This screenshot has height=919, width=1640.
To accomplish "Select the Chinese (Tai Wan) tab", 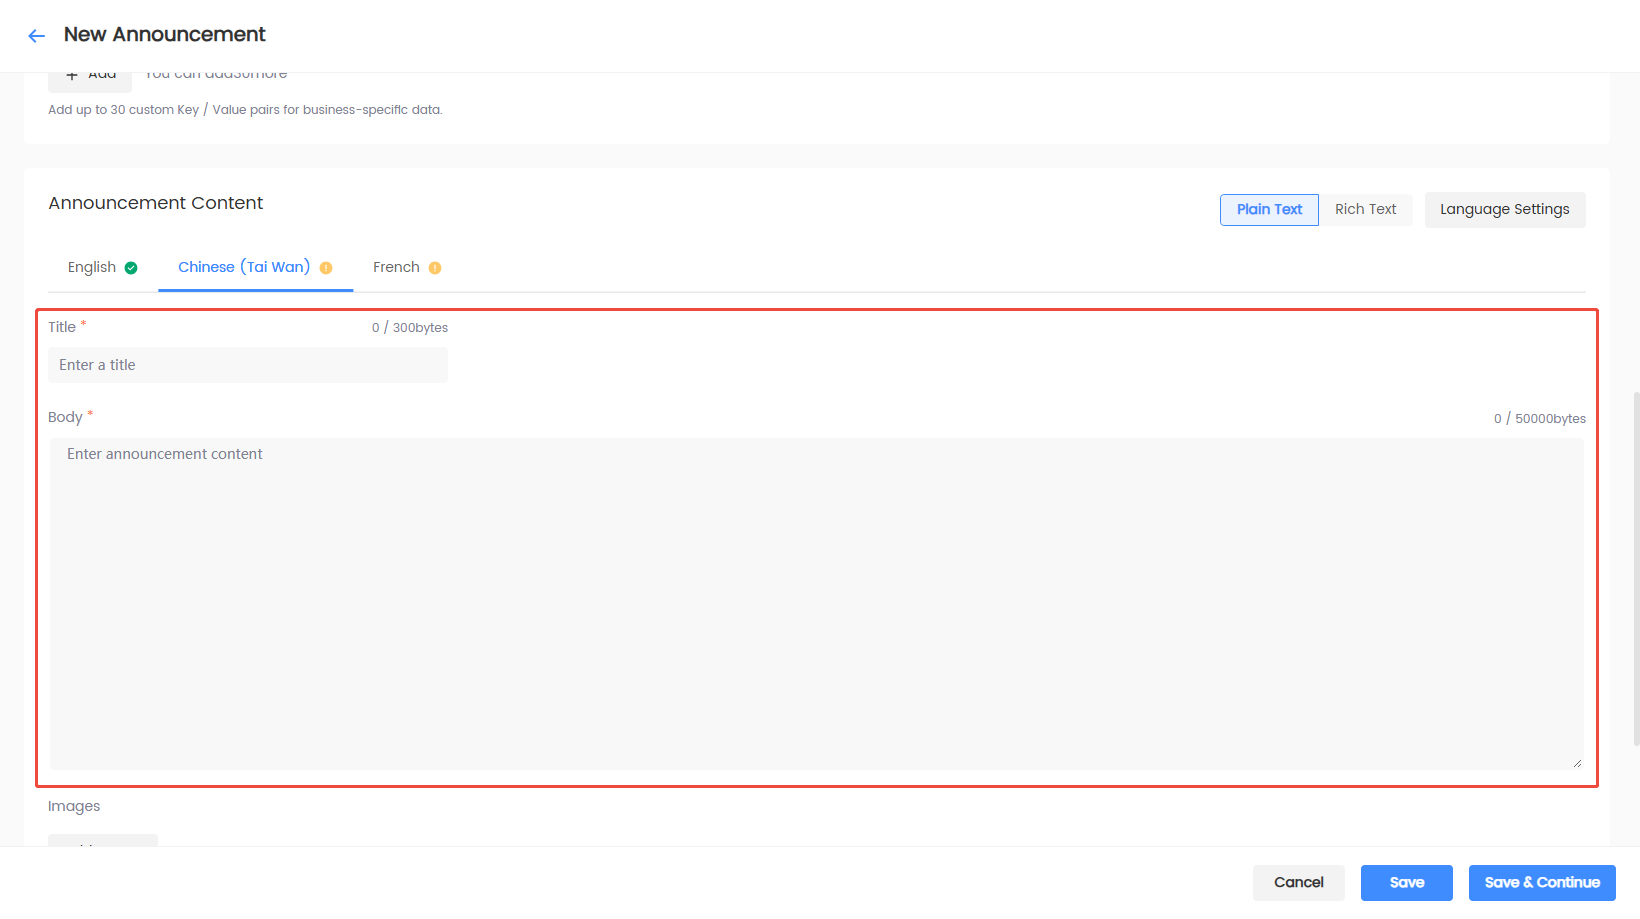I will tap(255, 268).
